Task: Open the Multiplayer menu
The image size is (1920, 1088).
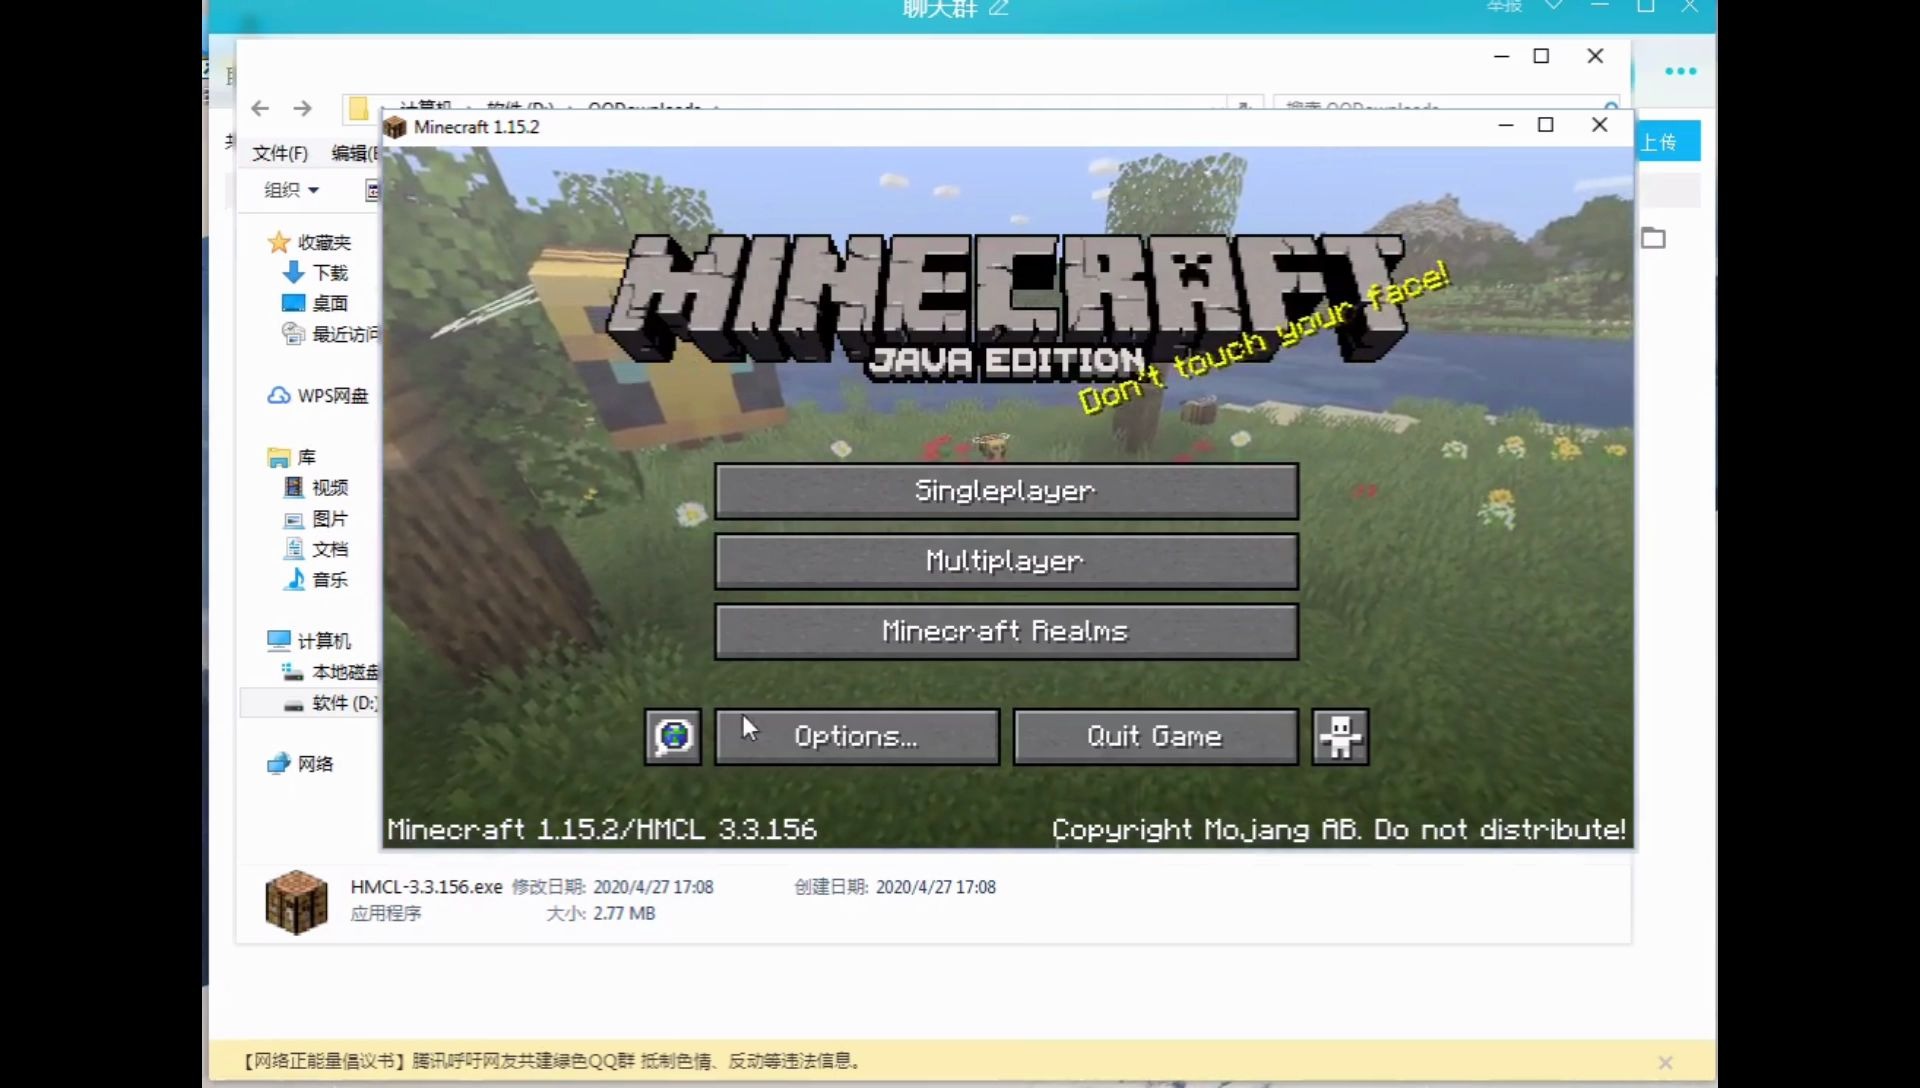Action: tap(1006, 561)
